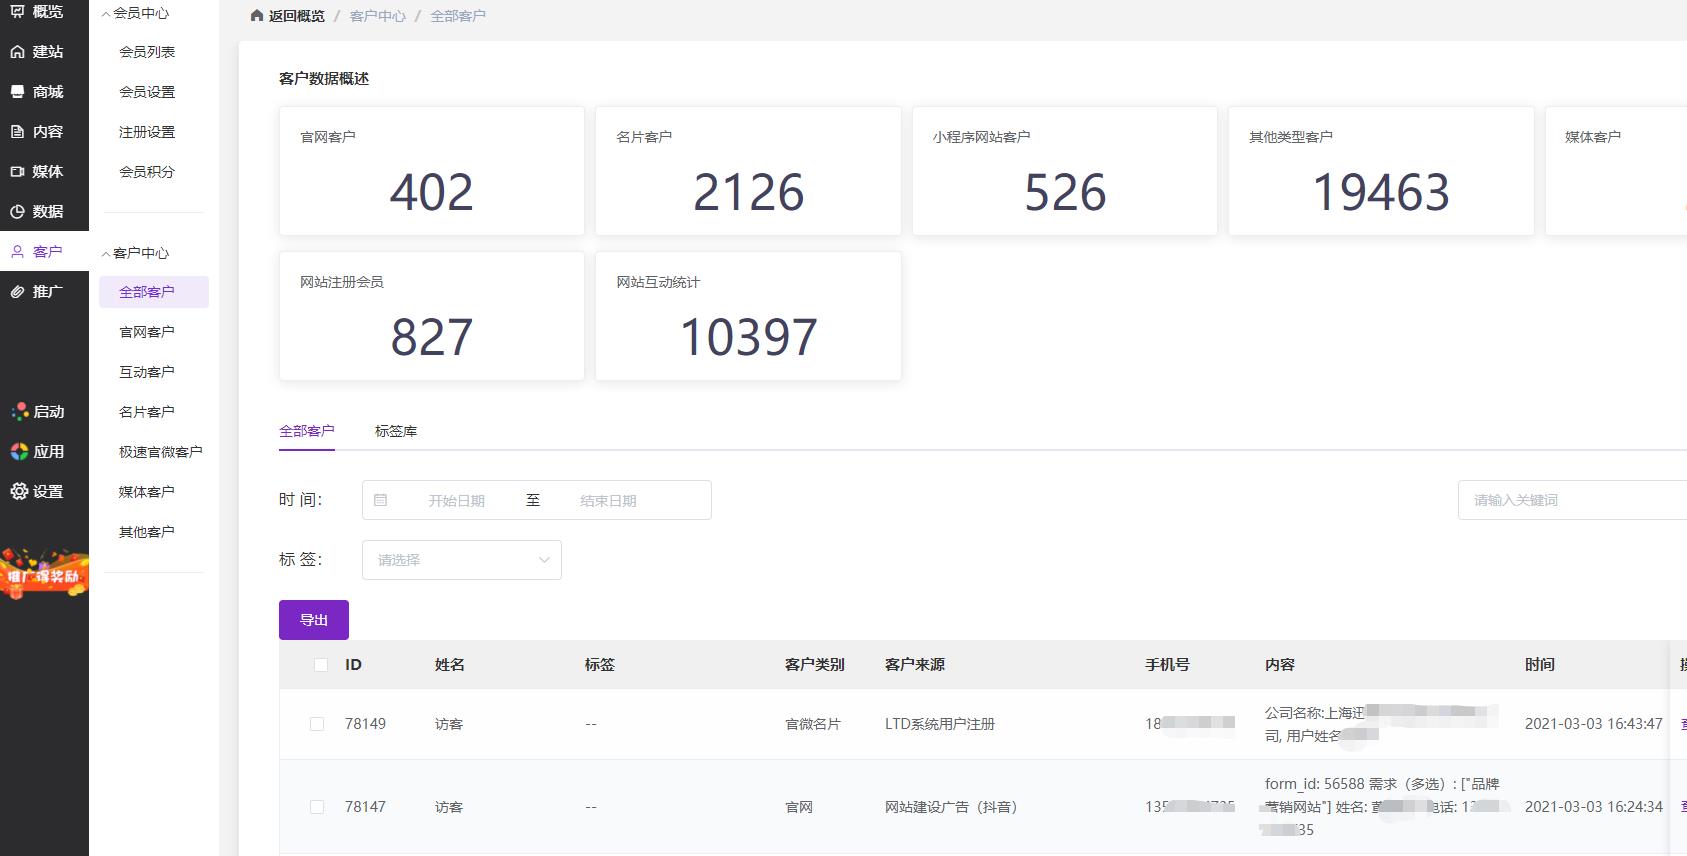Open the 标签 请选择 dropdown
The height and width of the screenshot is (856, 1687).
click(x=461, y=560)
